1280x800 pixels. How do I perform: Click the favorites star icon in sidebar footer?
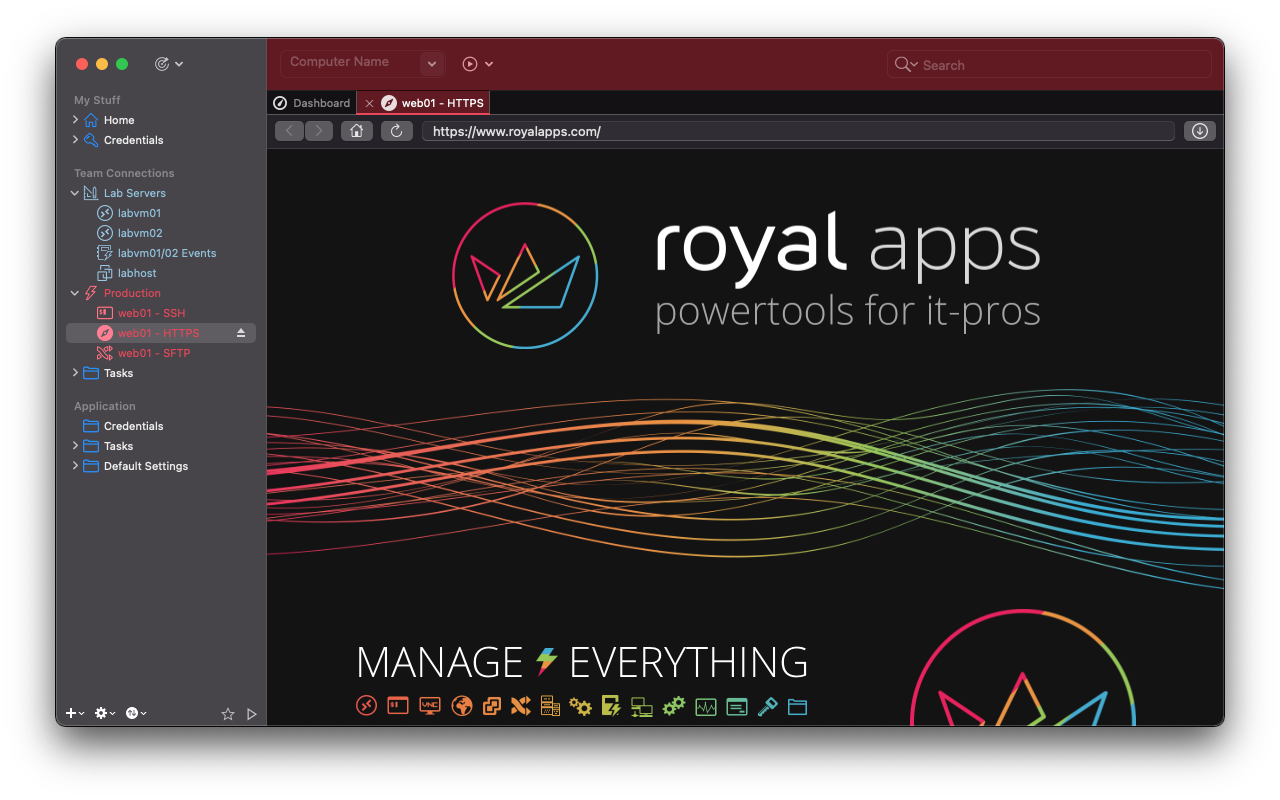tap(227, 714)
